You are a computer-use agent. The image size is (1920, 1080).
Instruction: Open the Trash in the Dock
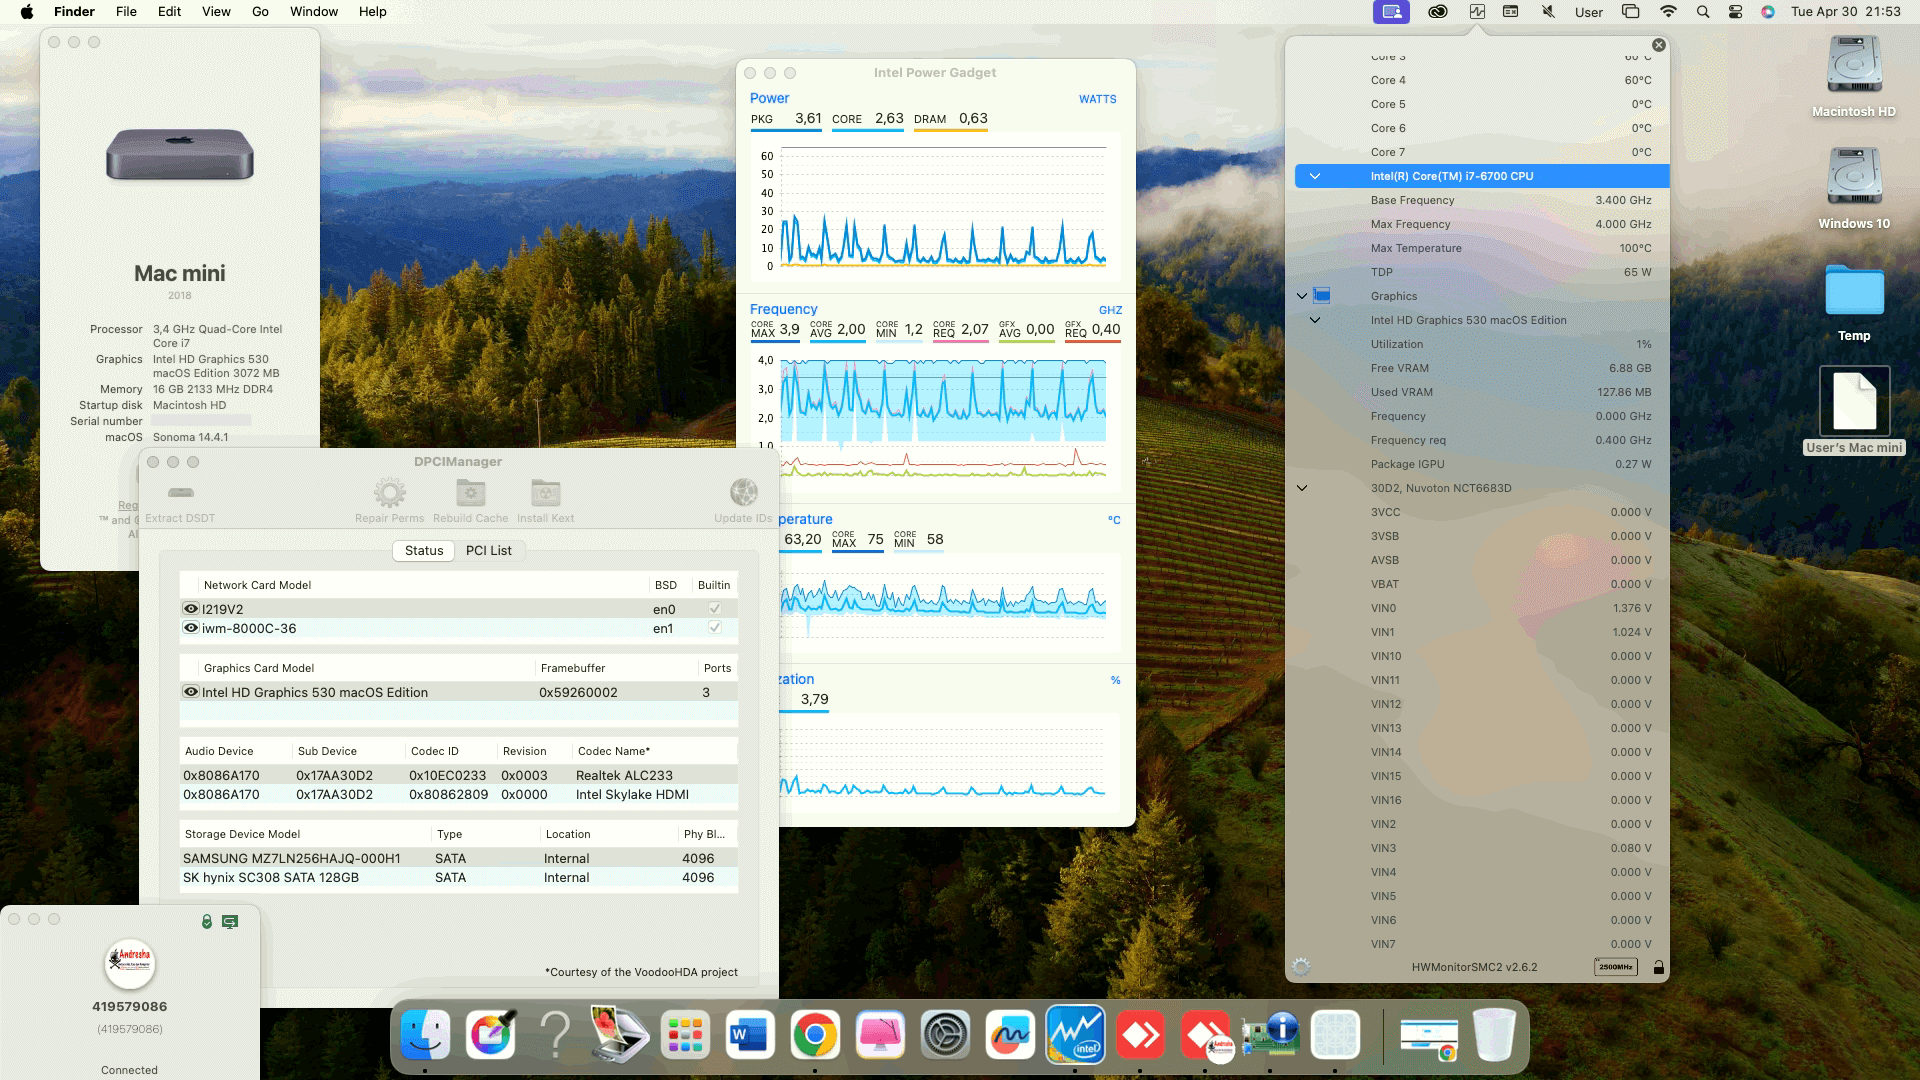tap(1494, 1035)
